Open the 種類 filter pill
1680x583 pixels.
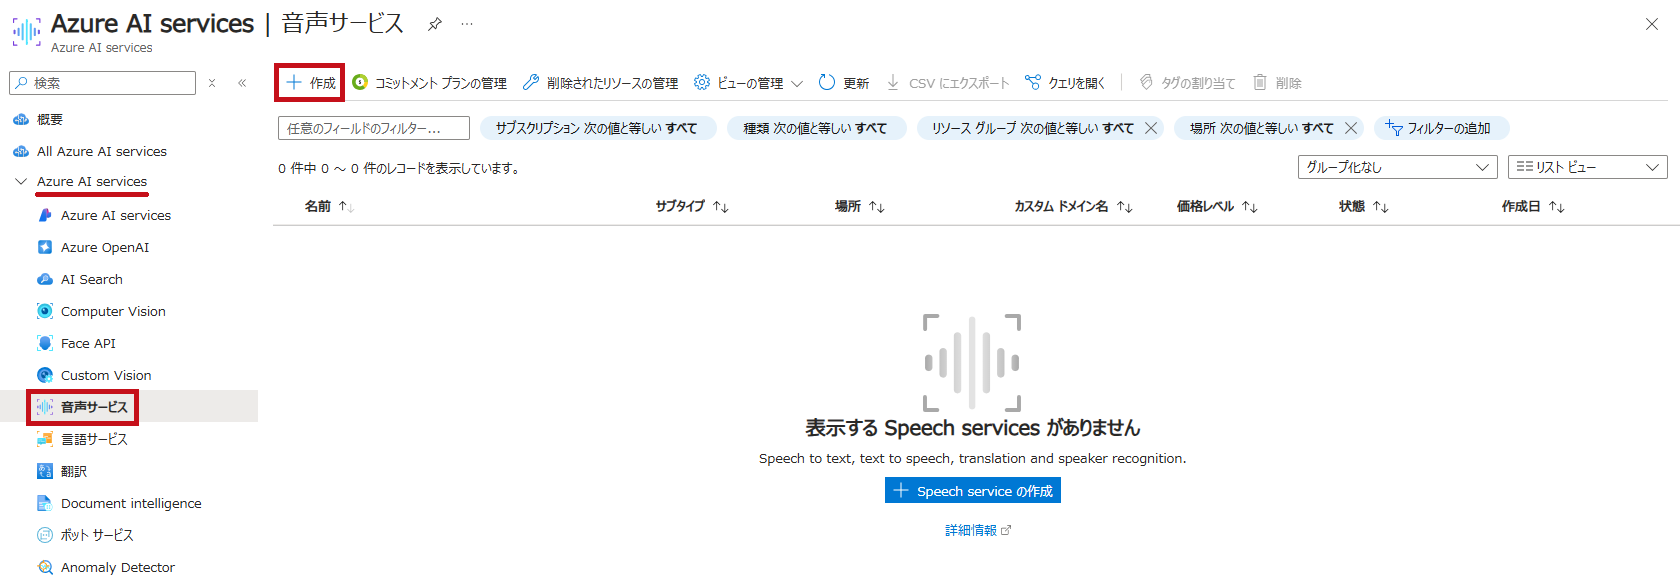pyautogui.click(x=816, y=128)
